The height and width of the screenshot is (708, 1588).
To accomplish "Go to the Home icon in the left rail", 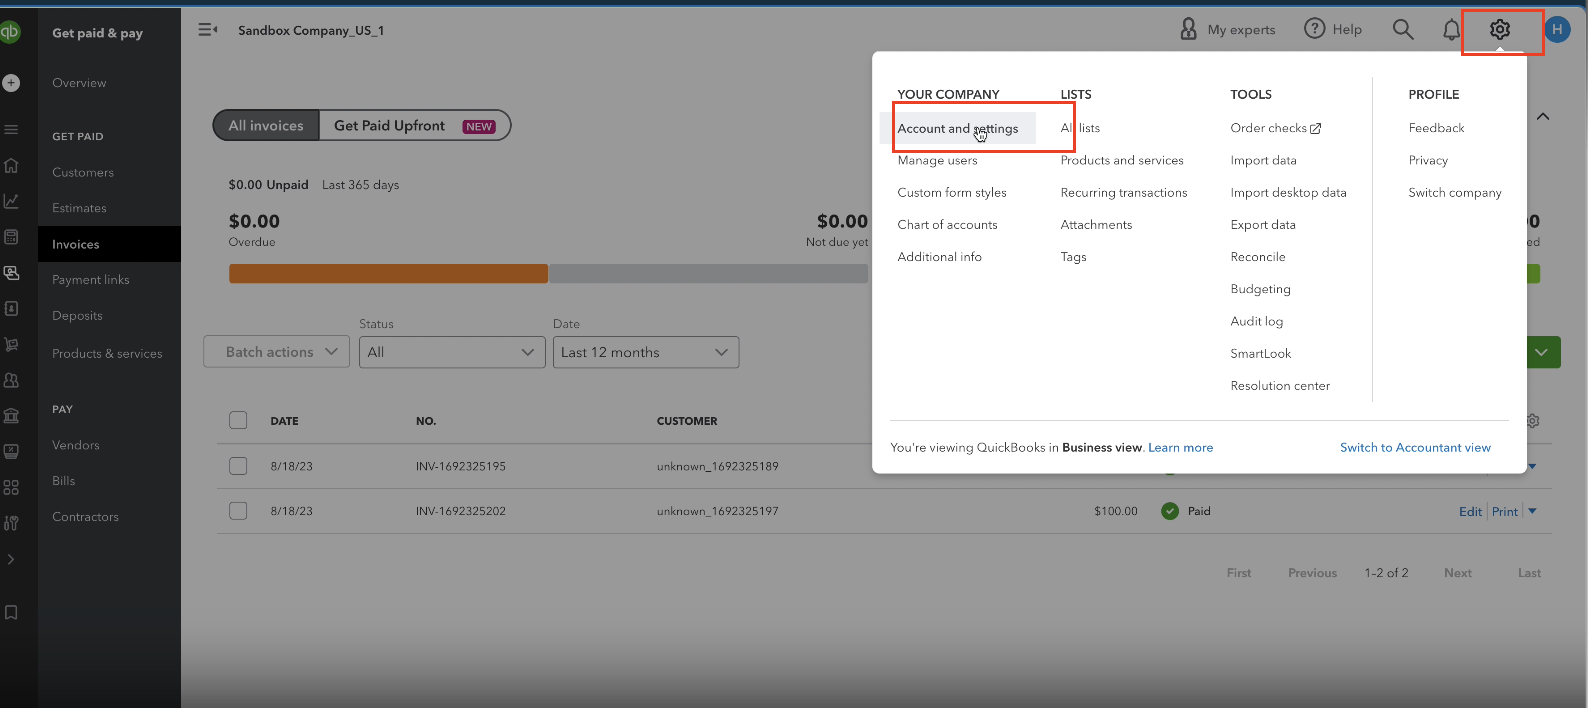I will tap(11, 165).
